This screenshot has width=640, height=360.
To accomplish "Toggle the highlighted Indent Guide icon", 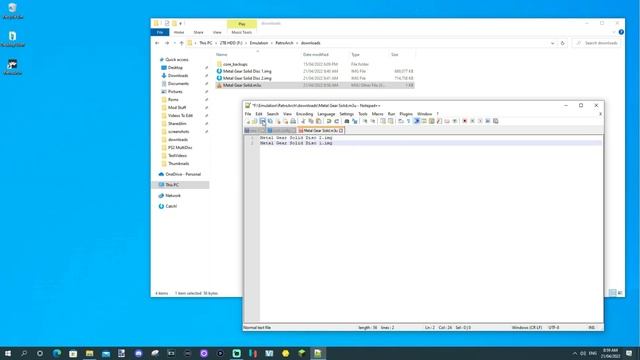I will coord(416,121).
